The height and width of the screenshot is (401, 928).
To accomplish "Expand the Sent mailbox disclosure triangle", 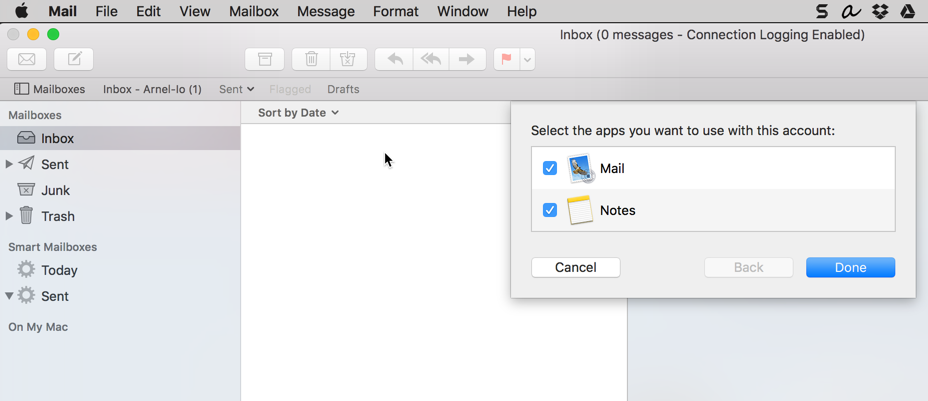I will (x=9, y=164).
